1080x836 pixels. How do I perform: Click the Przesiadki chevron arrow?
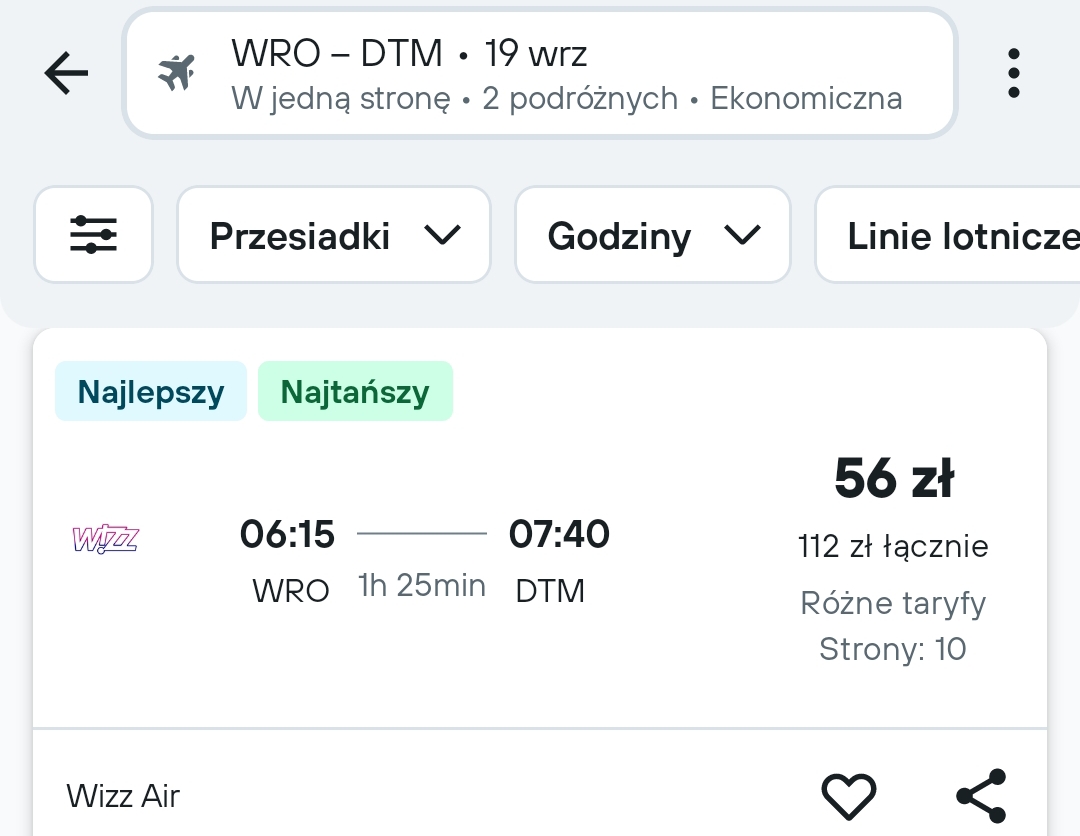pos(442,236)
